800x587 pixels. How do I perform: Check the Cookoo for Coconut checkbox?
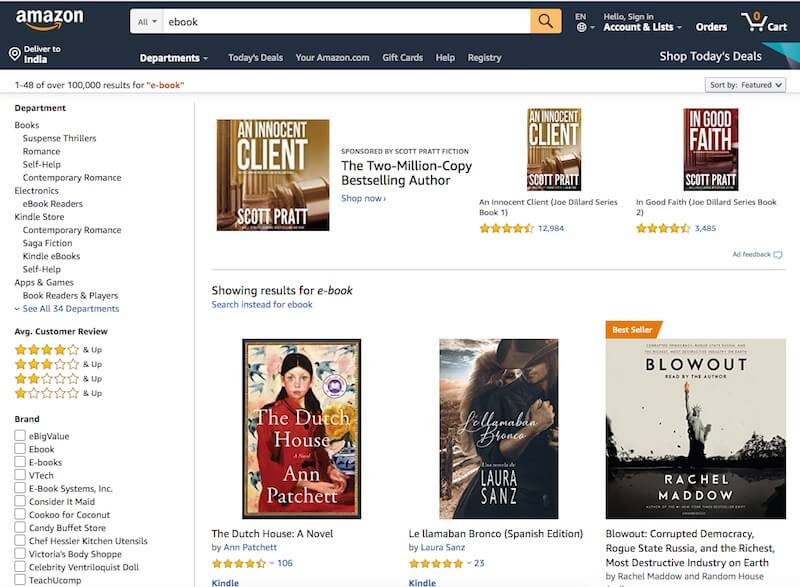coord(20,514)
